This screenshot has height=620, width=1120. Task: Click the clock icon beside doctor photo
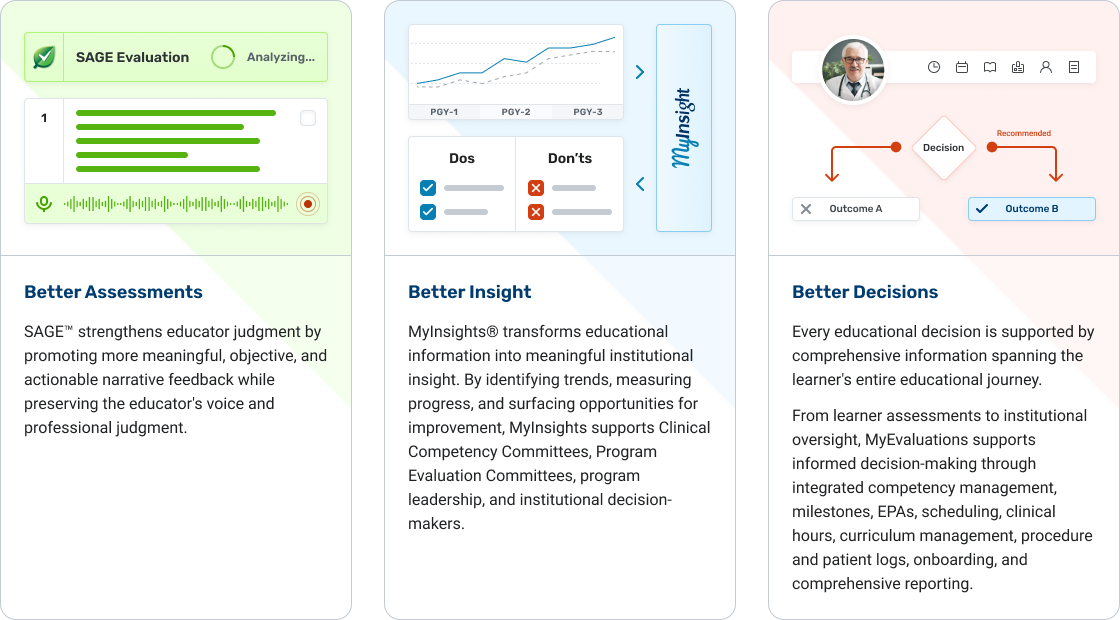tap(934, 67)
